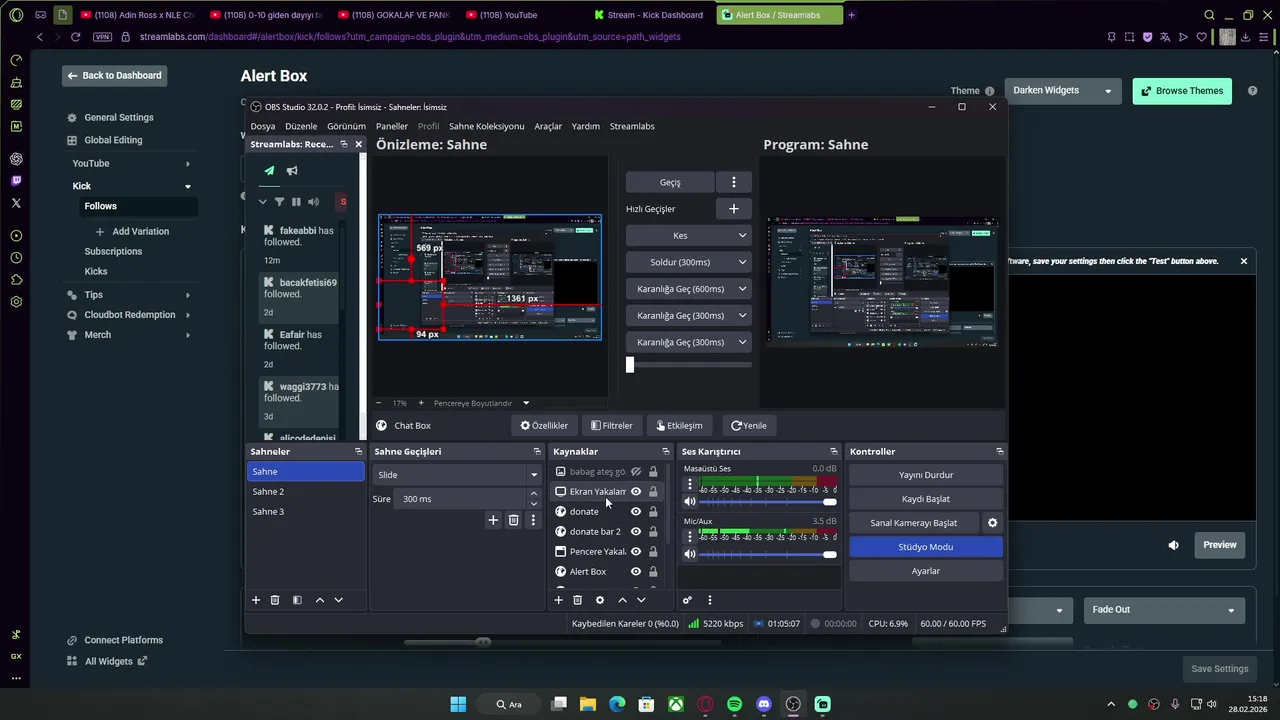Open audio mixer three-dot menu at bottom
Image resolution: width=1280 pixels, height=720 pixels.
[710, 600]
